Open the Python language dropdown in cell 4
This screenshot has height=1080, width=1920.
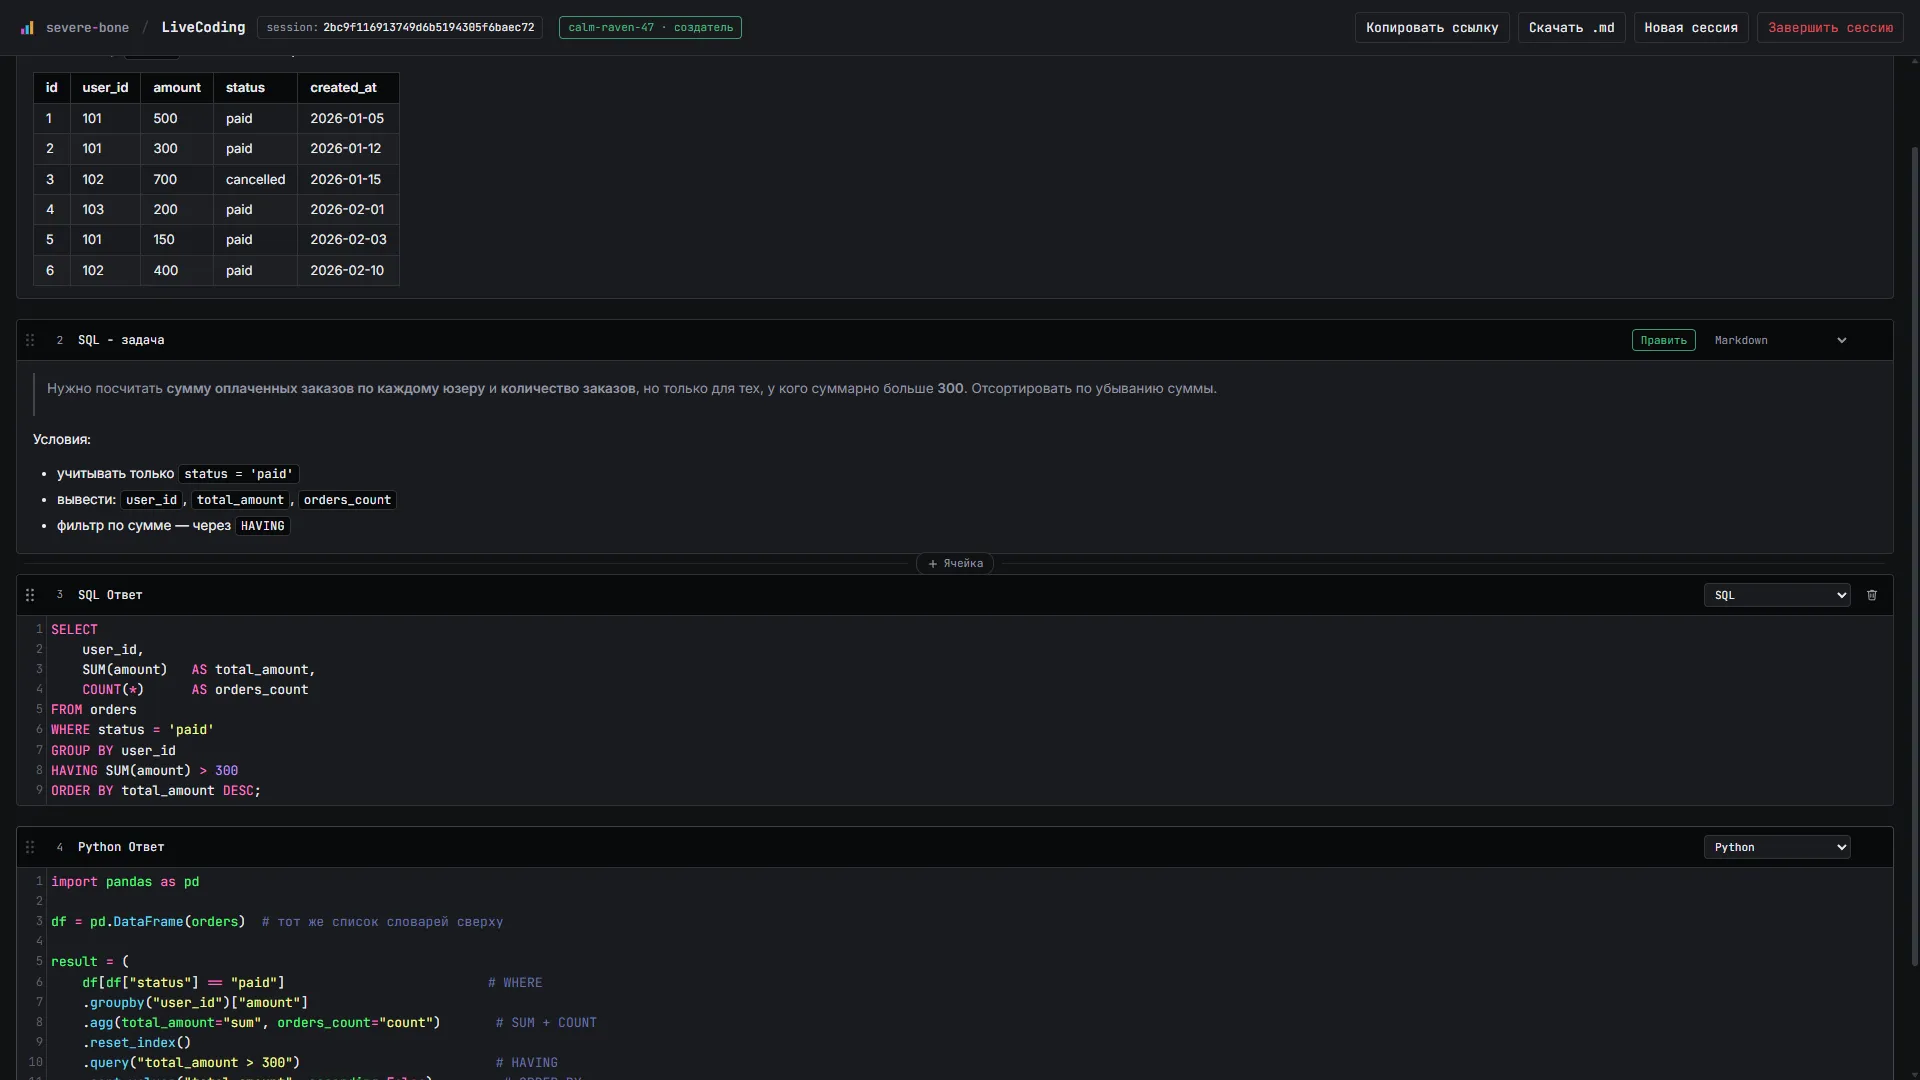(x=1777, y=847)
